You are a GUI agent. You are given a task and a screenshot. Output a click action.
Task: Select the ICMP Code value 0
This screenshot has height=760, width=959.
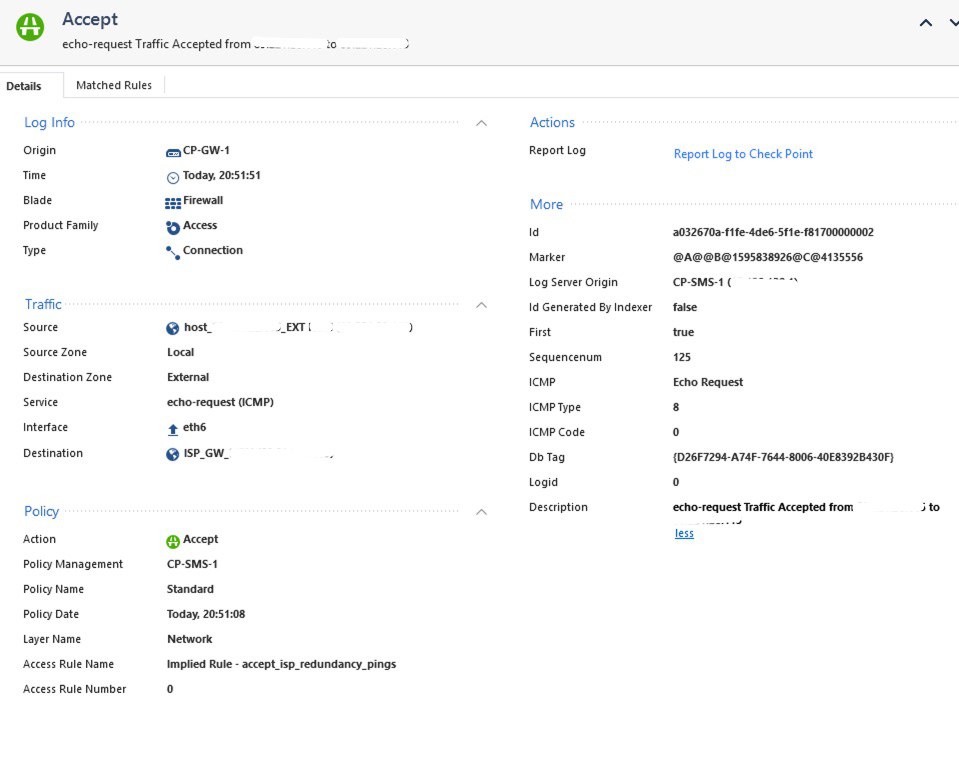[x=676, y=433]
